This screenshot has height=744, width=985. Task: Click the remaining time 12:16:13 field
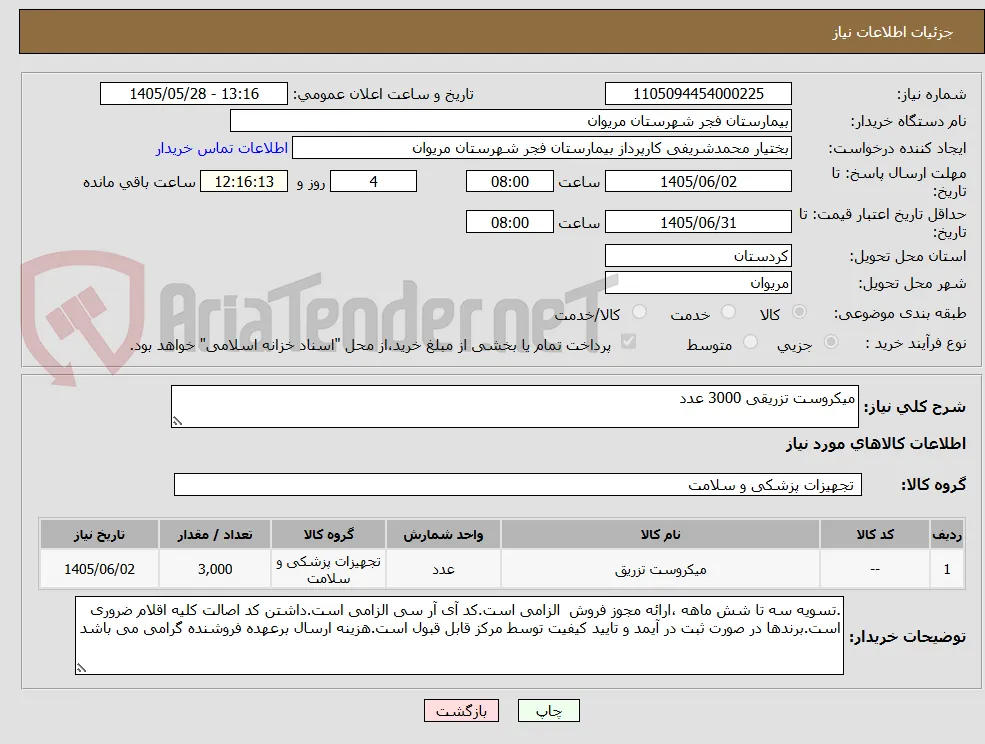pos(244,182)
